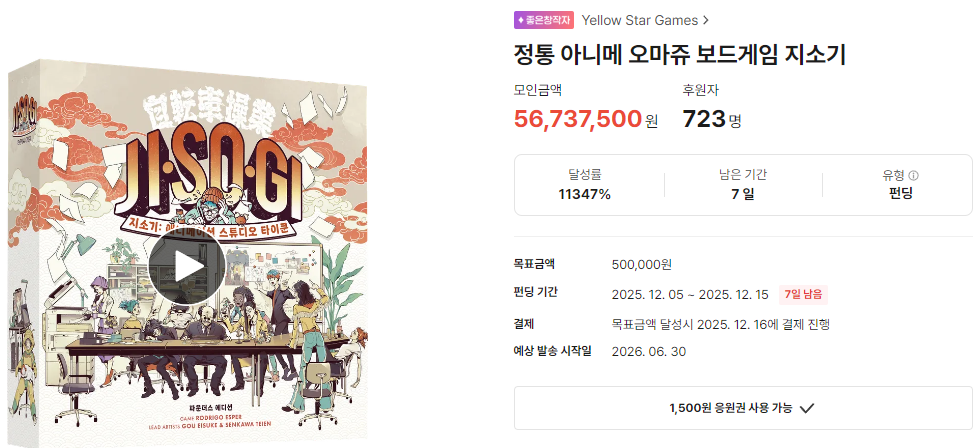Click the 723명 backer count
Screen dimensions: 976x448
point(711,119)
